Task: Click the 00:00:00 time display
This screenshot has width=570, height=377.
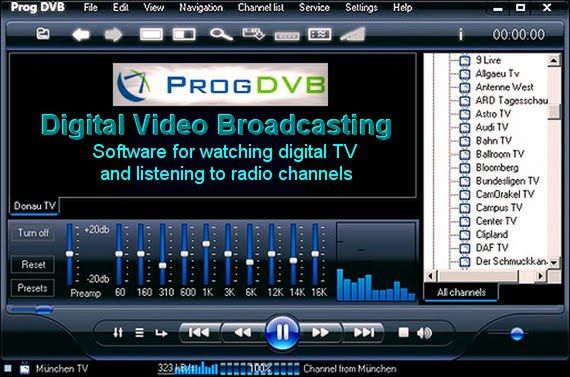Action: [x=519, y=35]
